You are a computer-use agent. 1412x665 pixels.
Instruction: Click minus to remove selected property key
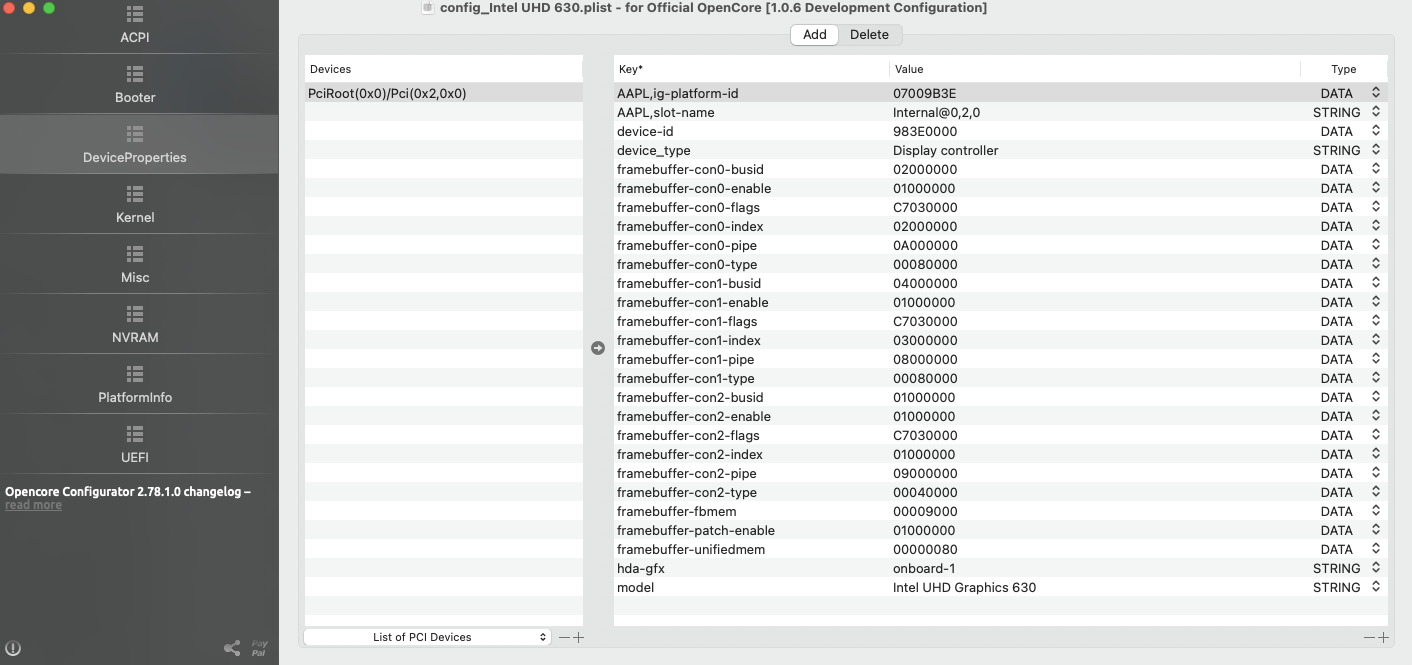click(1369, 637)
